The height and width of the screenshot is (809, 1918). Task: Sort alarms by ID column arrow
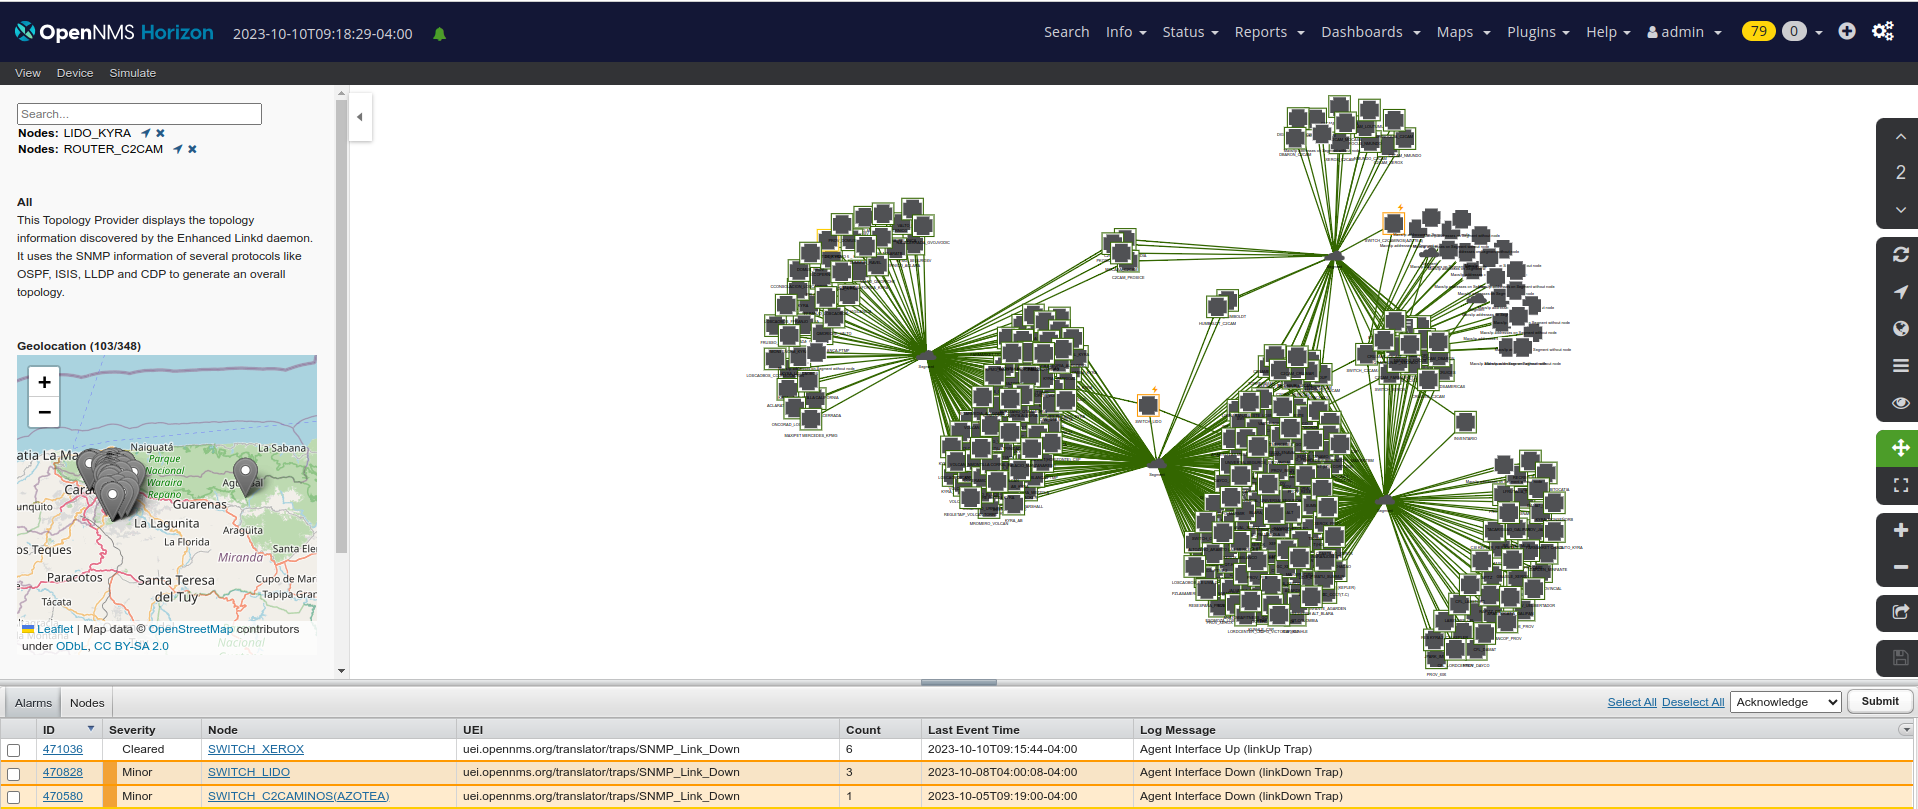pos(91,729)
